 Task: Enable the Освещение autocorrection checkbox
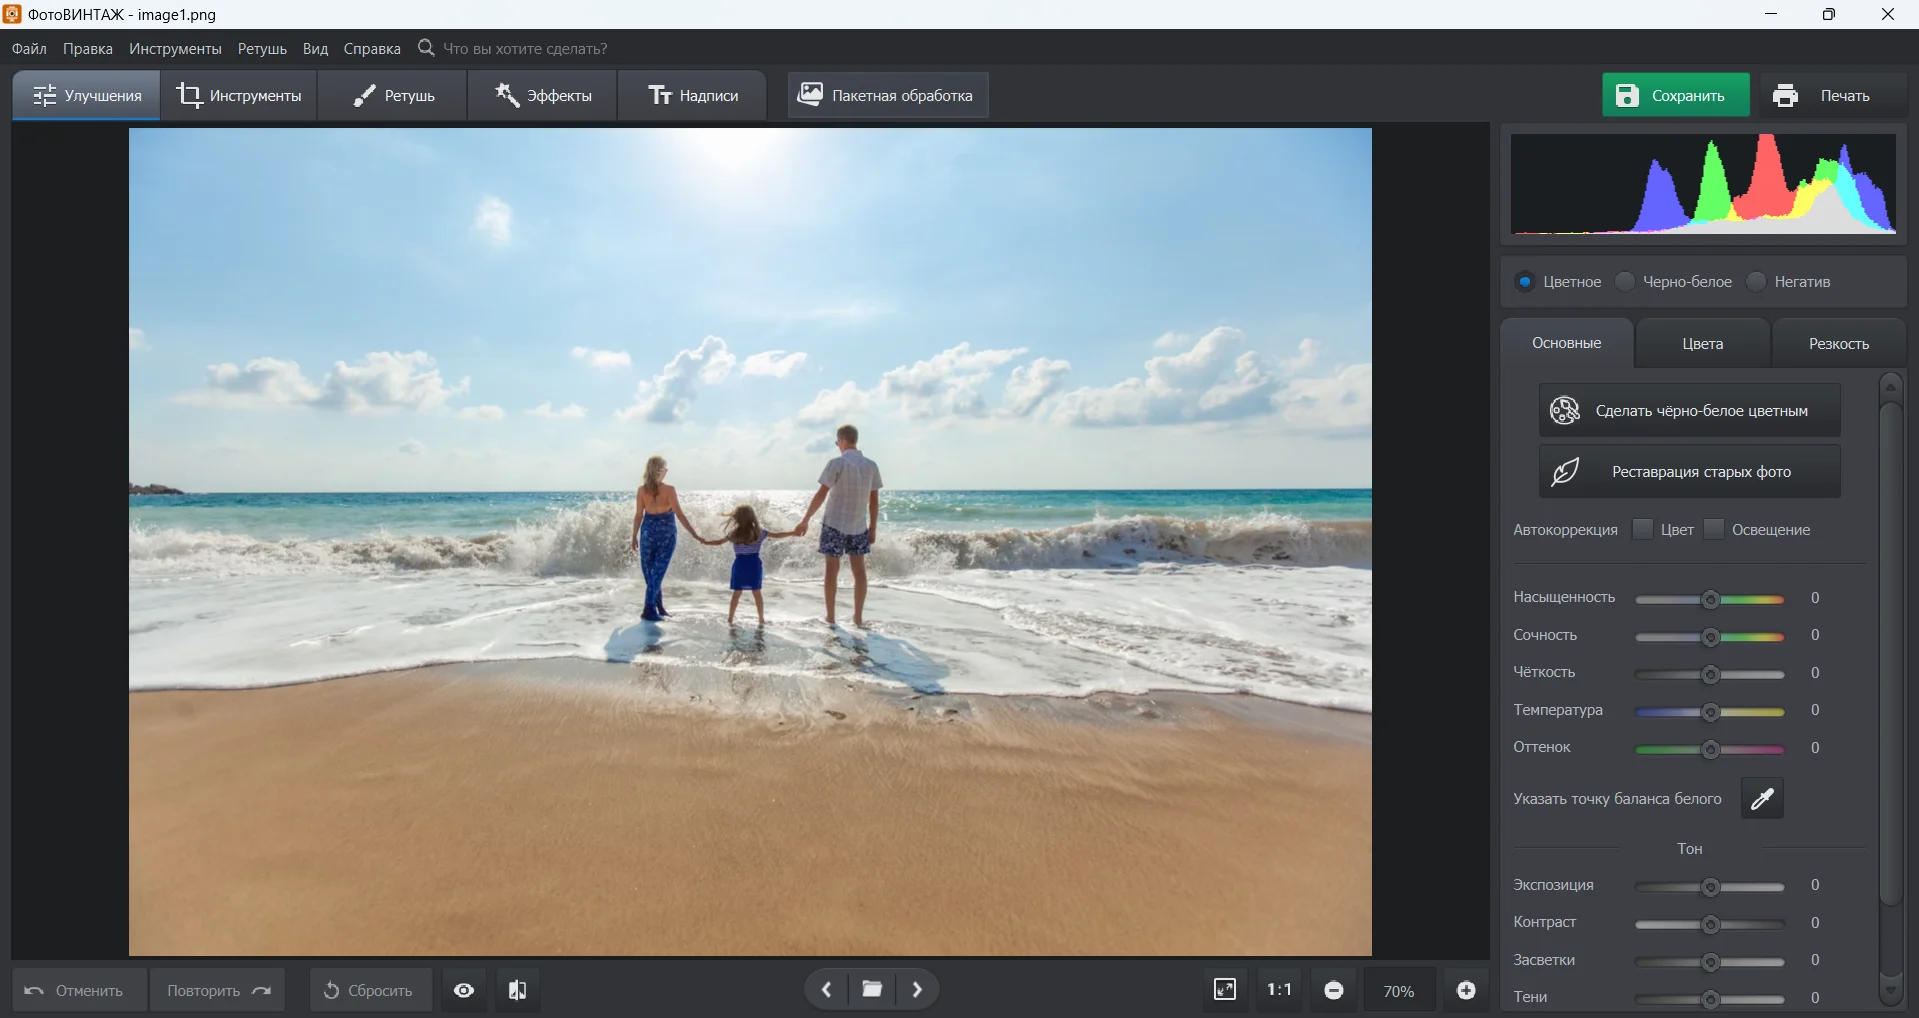pos(1714,529)
